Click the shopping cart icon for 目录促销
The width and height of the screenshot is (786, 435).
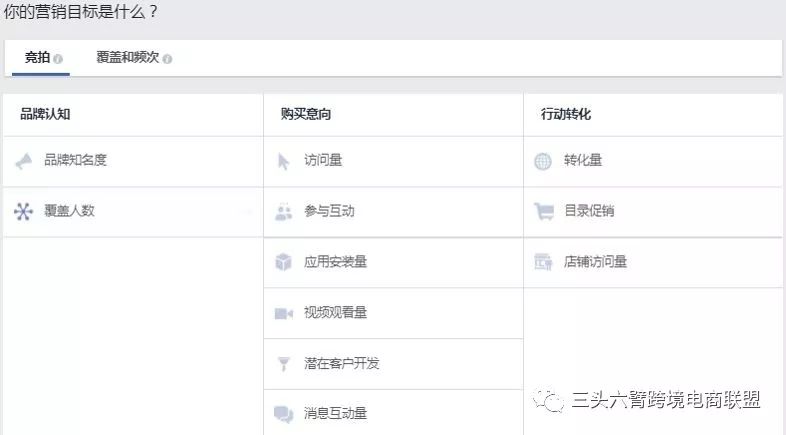544,211
